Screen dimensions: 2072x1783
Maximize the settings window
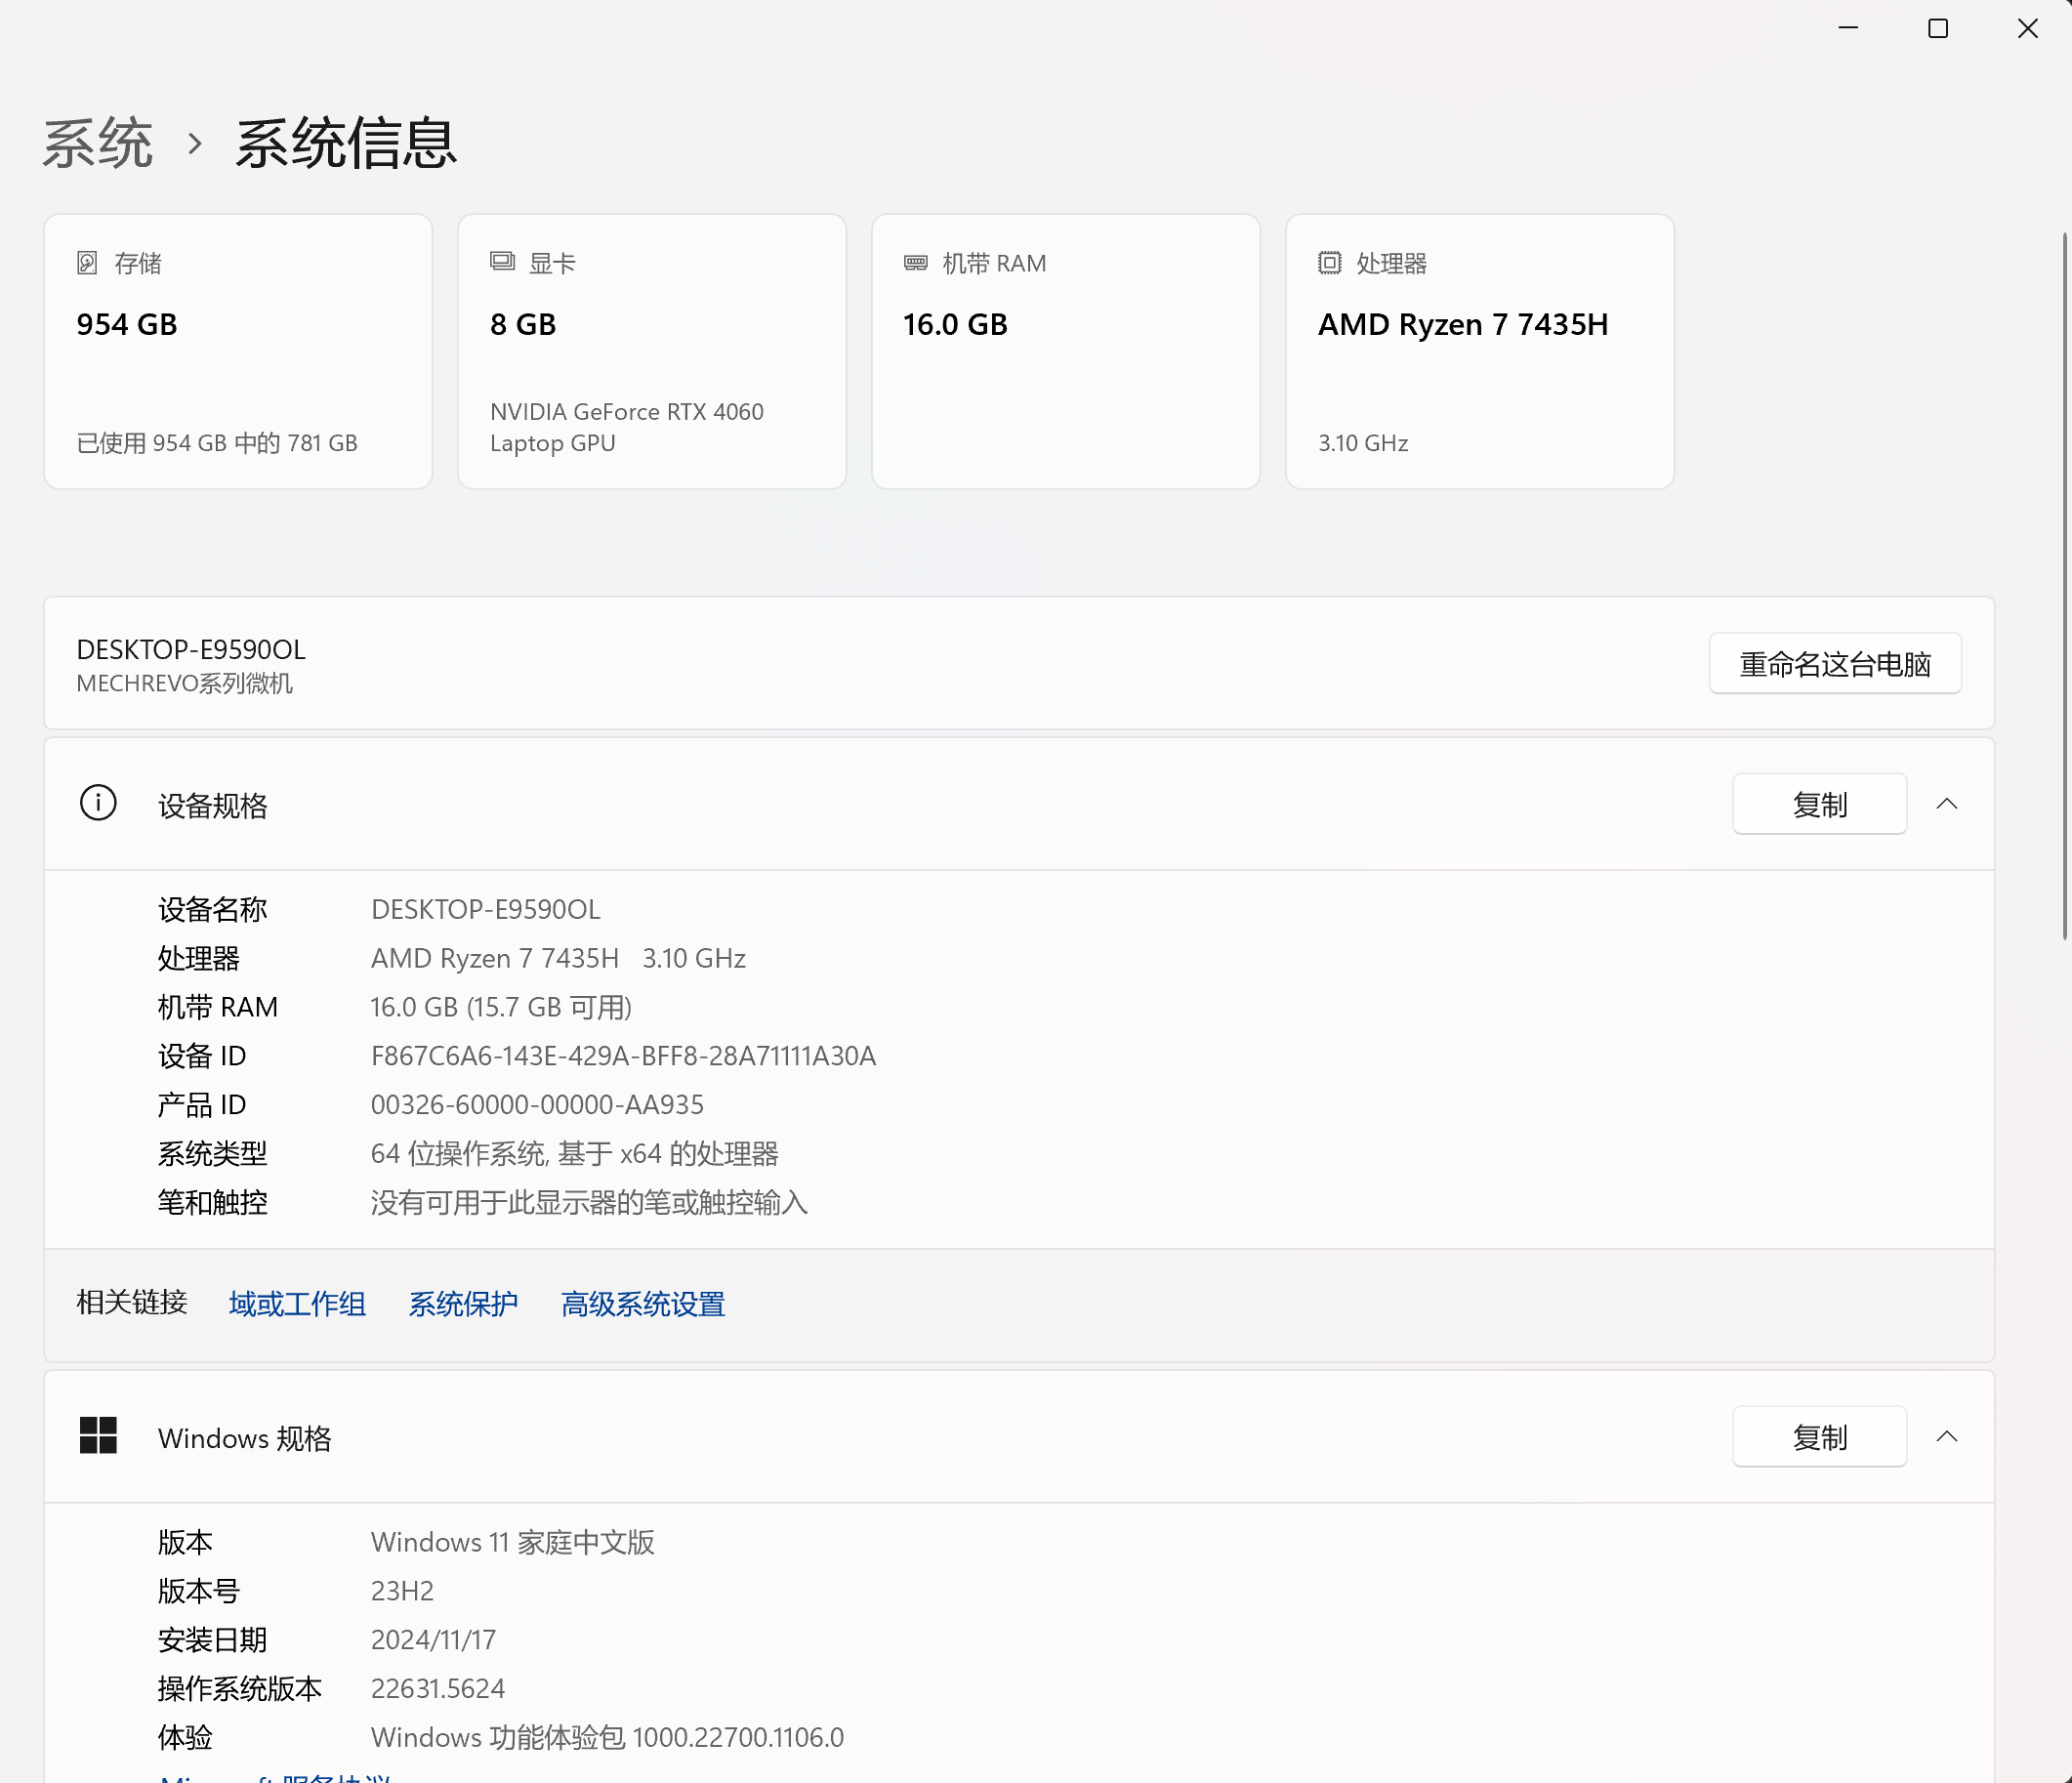1937,29
